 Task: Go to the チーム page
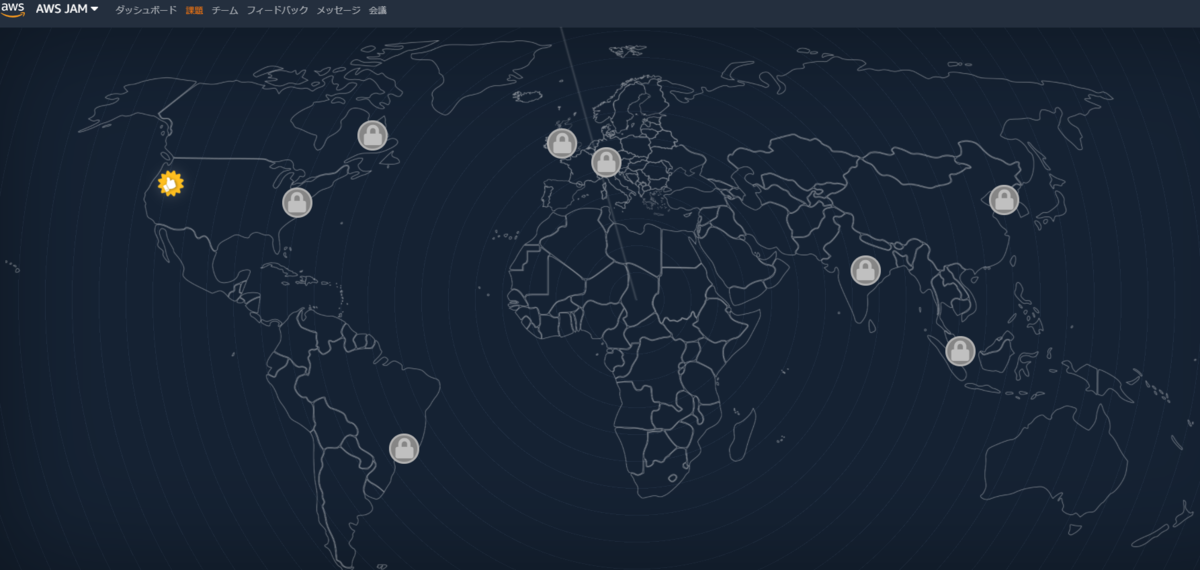[225, 10]
